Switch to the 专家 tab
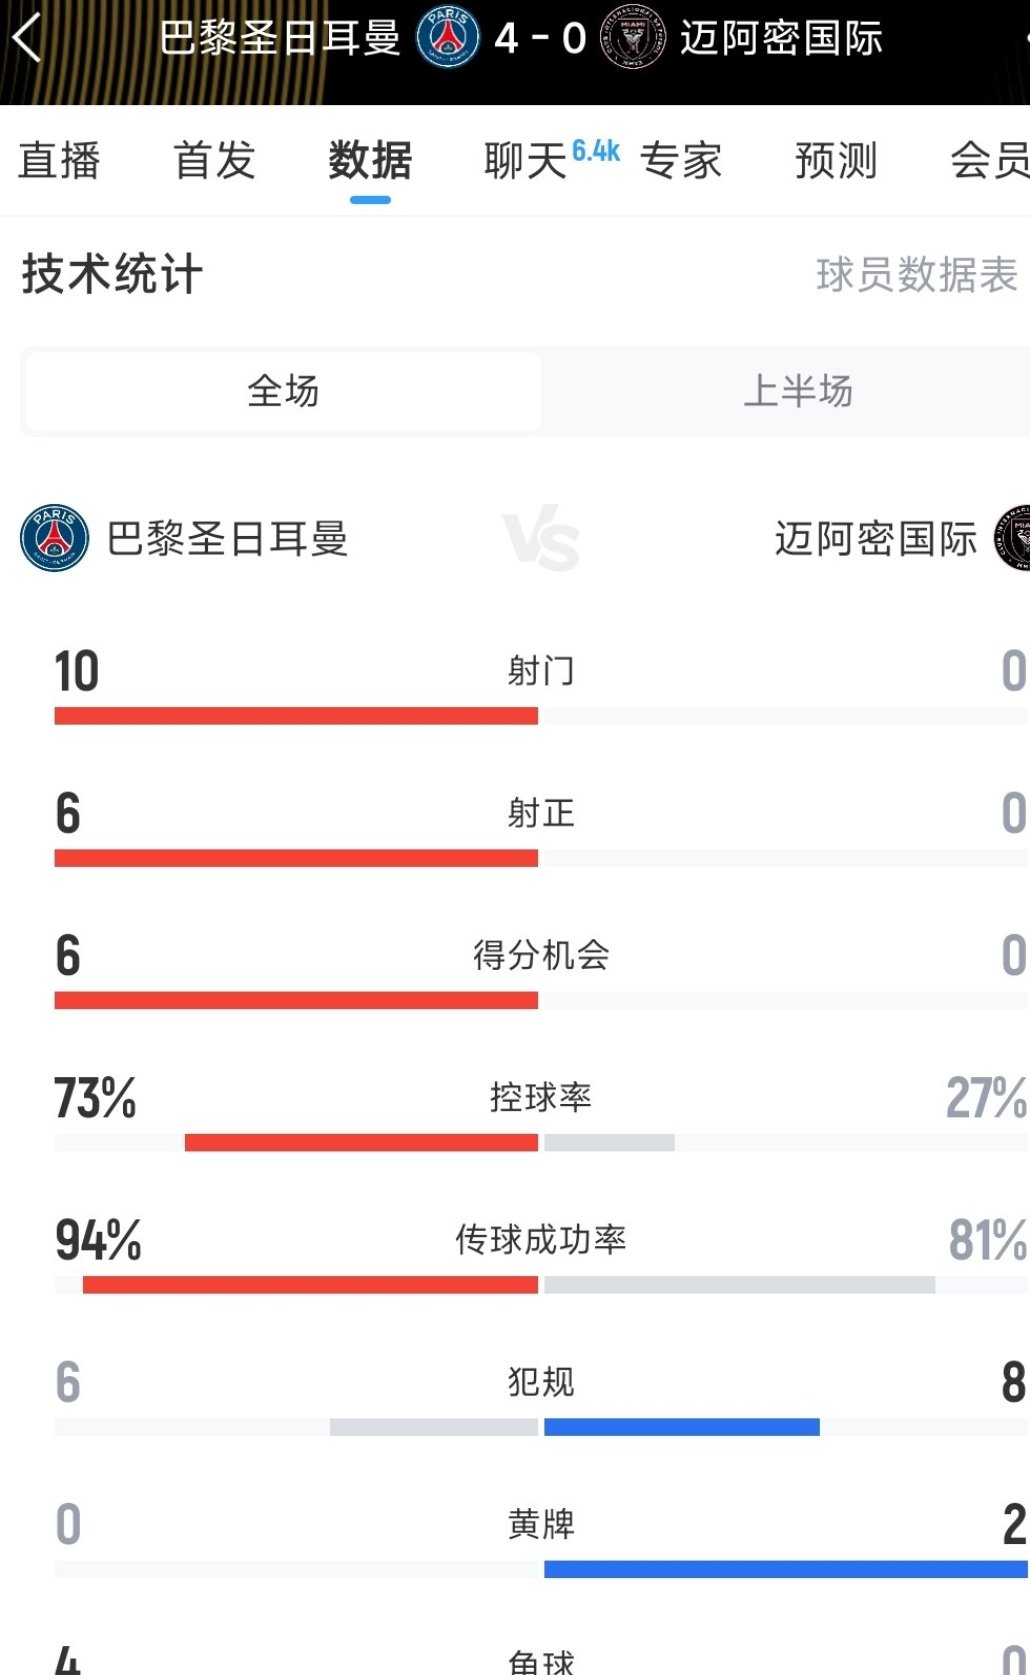Screen dimensions: 1030x1675 click(x=681, y=160)
